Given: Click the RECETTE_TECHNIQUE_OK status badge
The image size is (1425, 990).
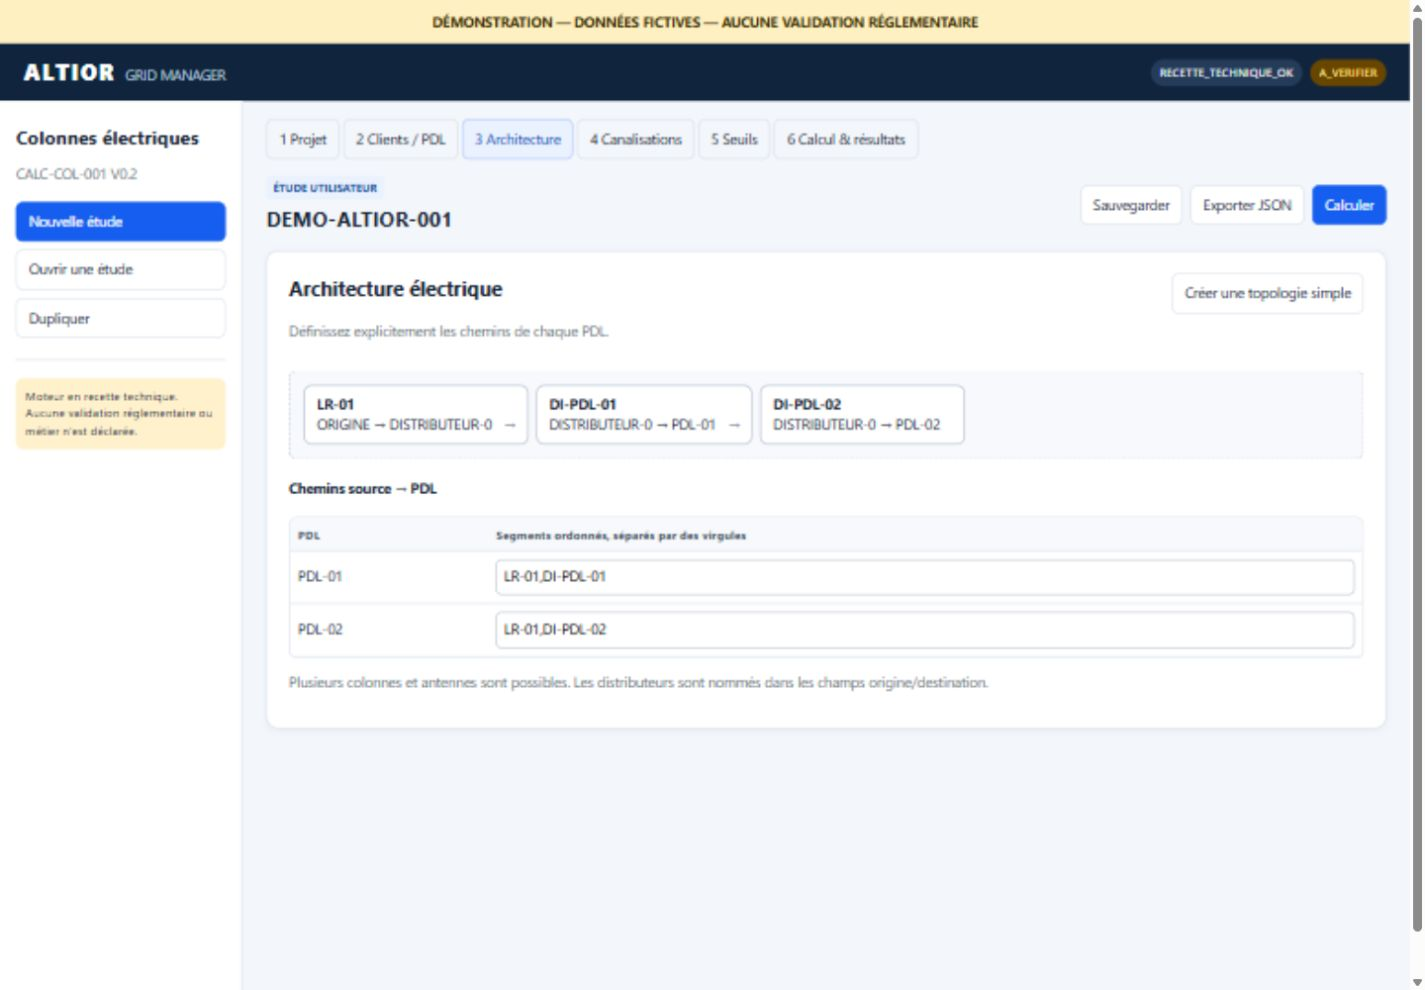Looking at the screenshot, I should pyautogui.click(x=1226, y=73).
